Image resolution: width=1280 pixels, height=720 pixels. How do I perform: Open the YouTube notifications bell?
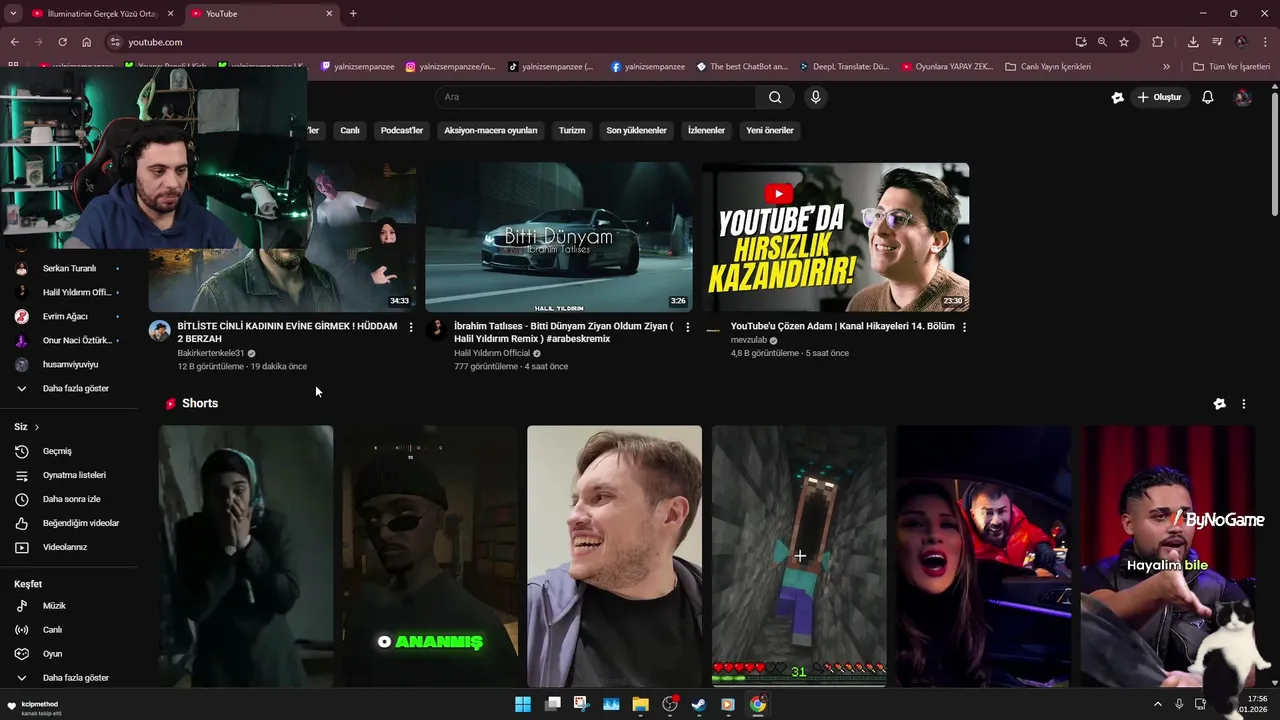point(1208,97)
